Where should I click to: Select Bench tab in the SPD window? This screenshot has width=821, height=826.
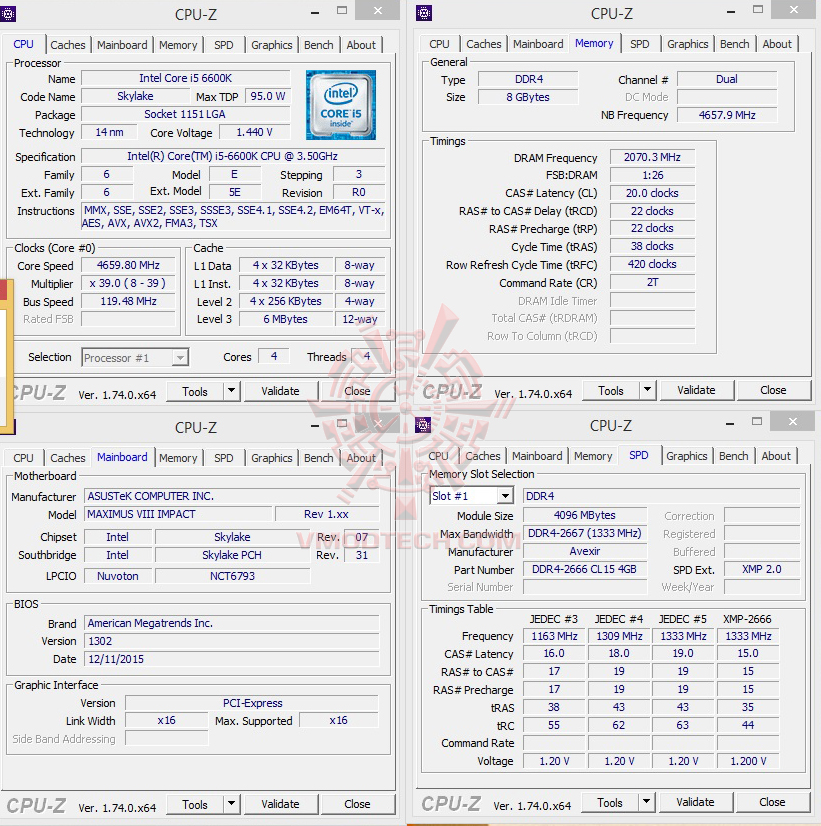click(x=734, y=456)
